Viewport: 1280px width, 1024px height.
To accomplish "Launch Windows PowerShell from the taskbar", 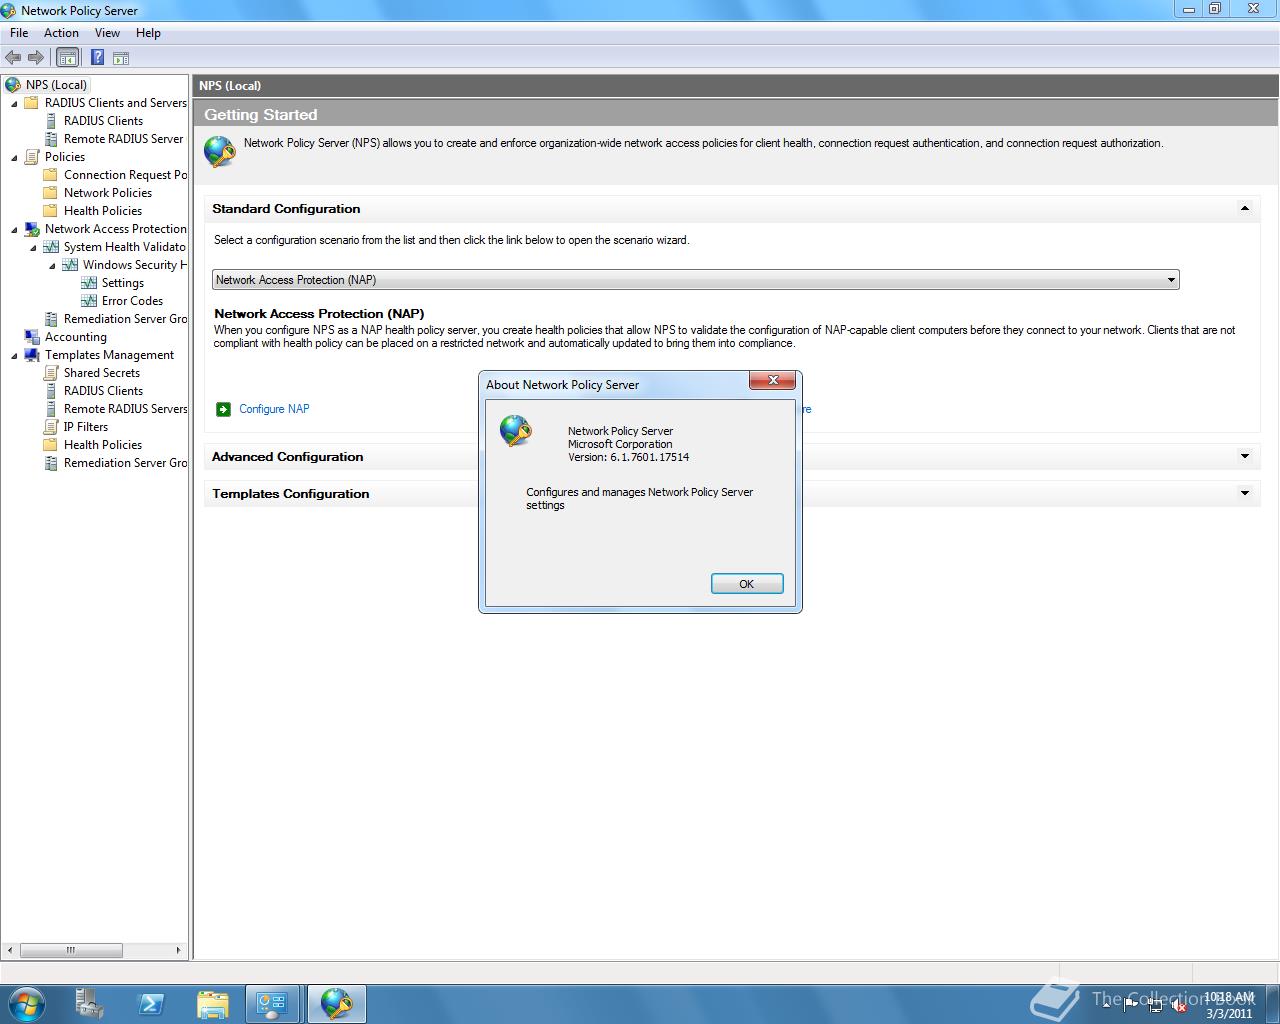I will pos(151,1004).
